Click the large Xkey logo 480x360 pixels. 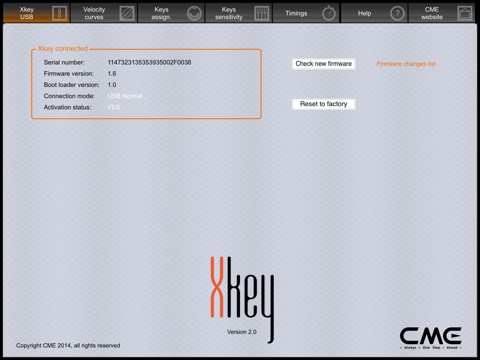(x=242, y=299)
